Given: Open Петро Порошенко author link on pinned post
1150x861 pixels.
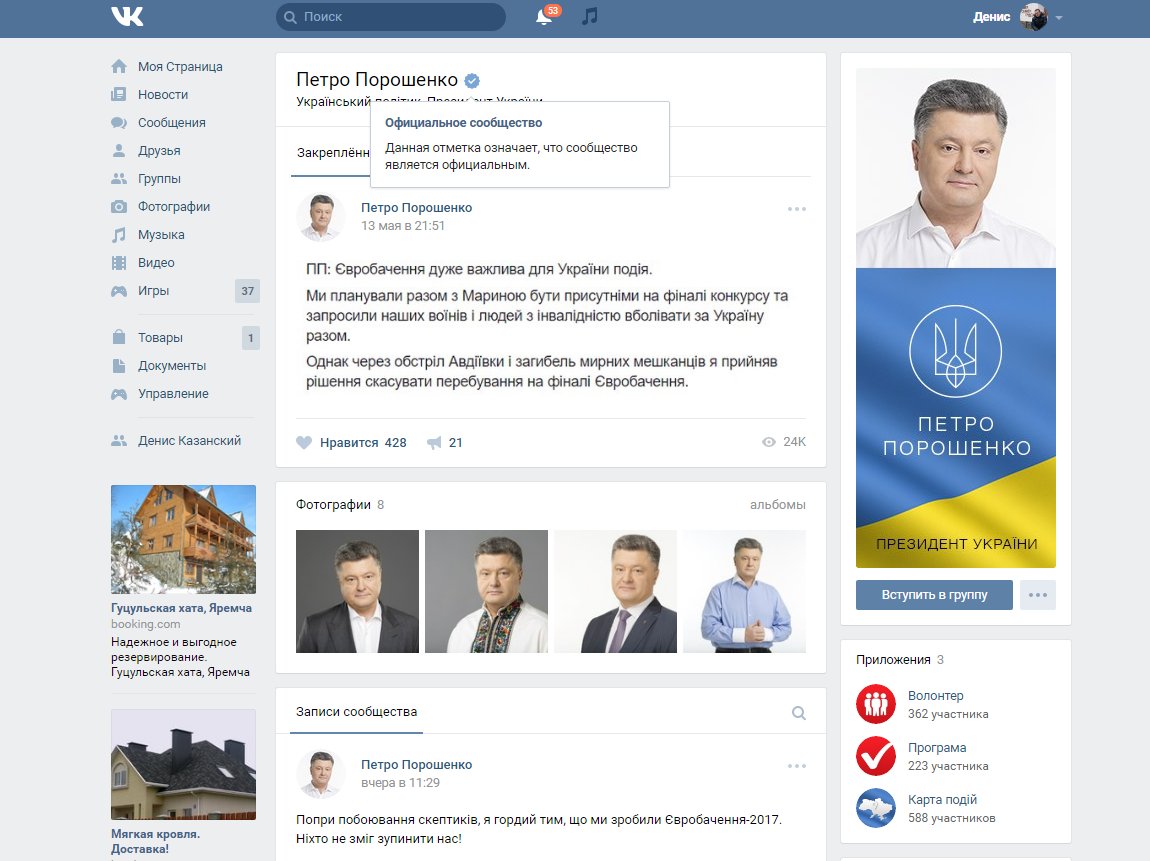Looking at the screenshot, I should (x=416, y=208).
